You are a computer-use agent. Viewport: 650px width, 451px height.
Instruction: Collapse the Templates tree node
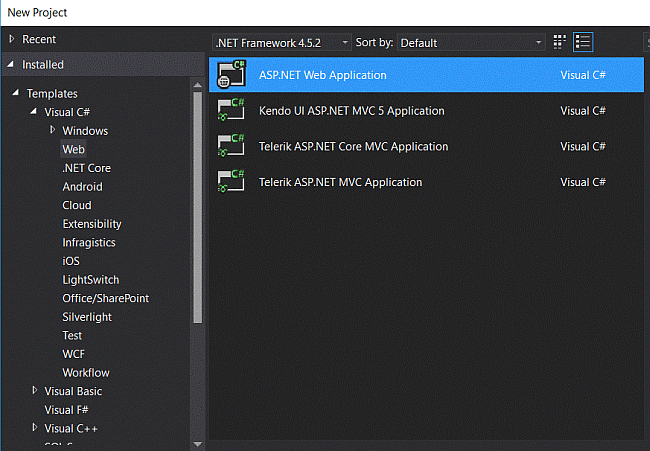click(x=16, y=93)
